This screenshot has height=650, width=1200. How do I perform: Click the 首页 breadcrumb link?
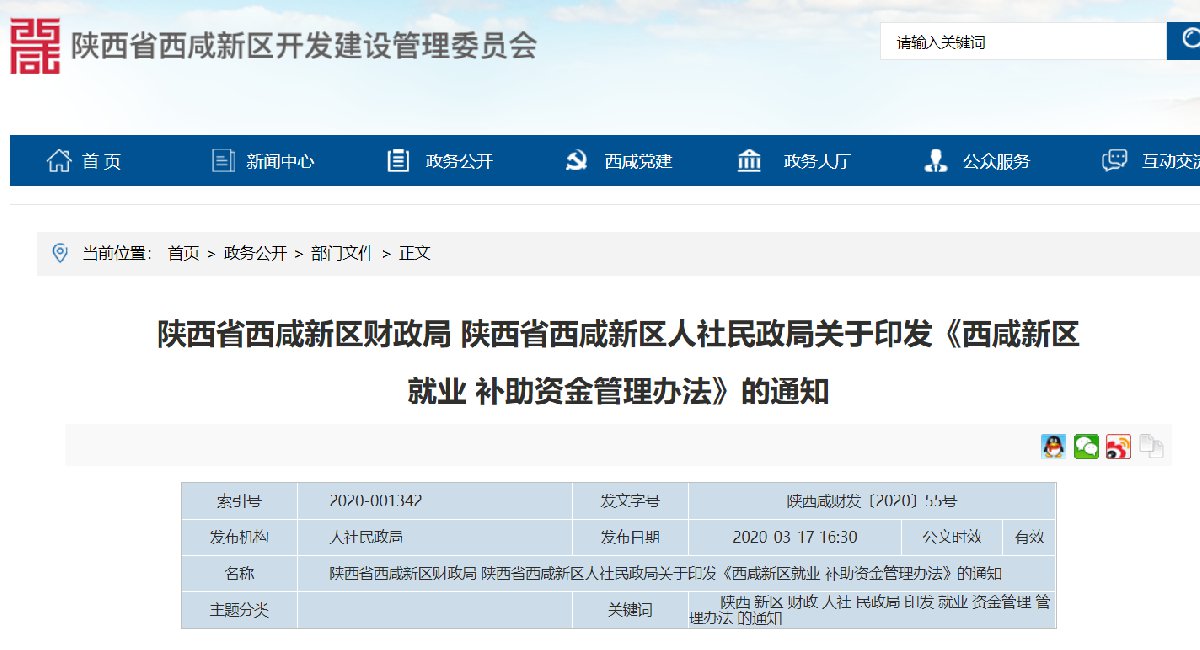[x=183, y=254]
